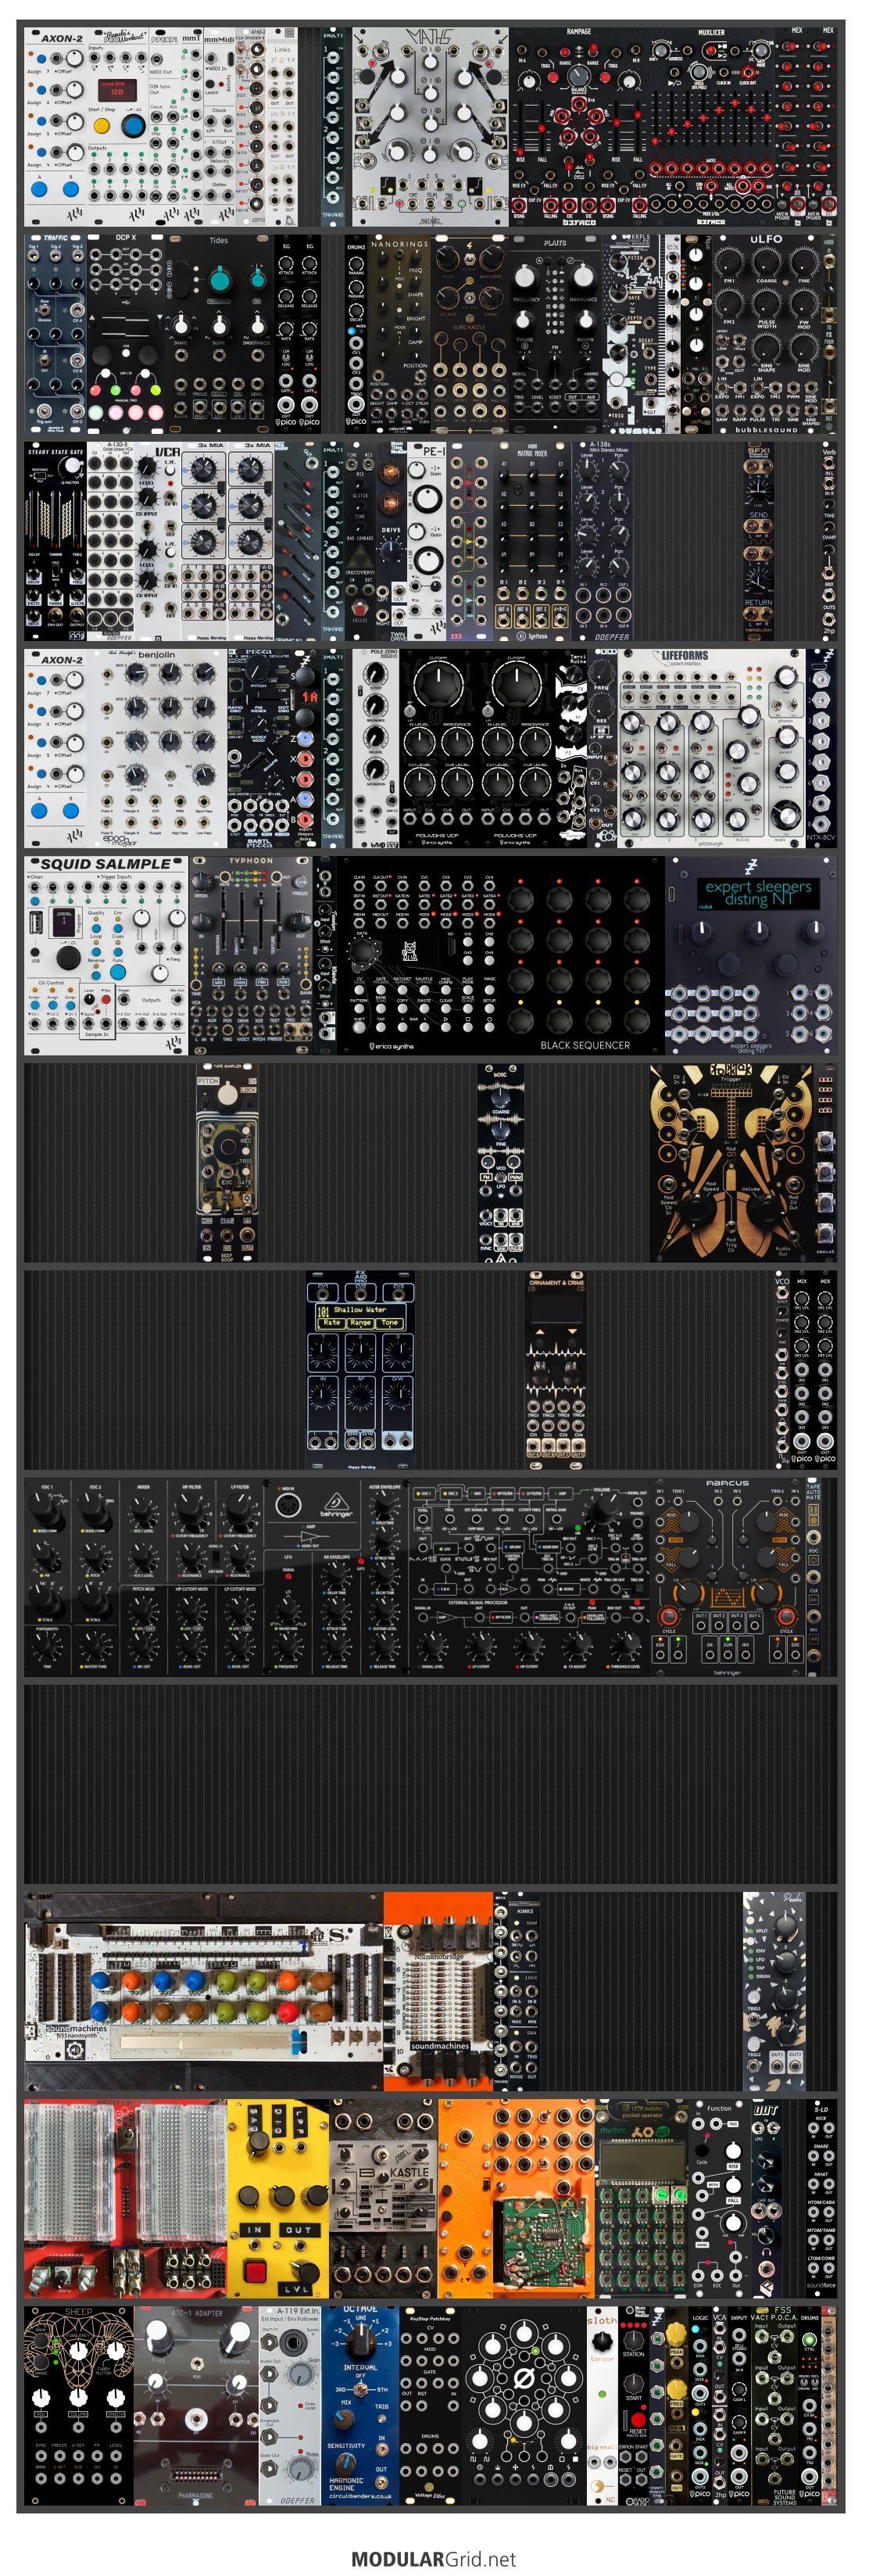Select the Euro Kastle module

[x=470, y=333]
